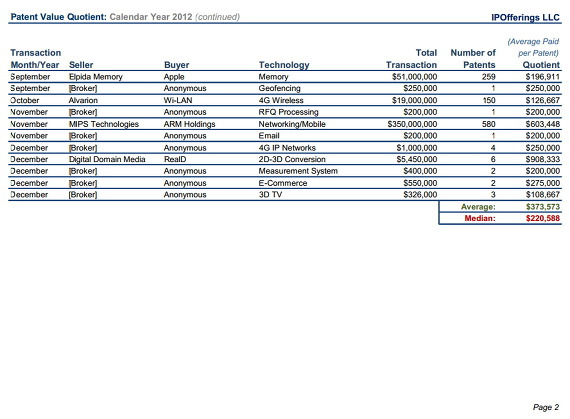Image resolution: width=570 pixels, height=419 pixels.
Task: Click the 'Technology' column header
Action: 284,65
